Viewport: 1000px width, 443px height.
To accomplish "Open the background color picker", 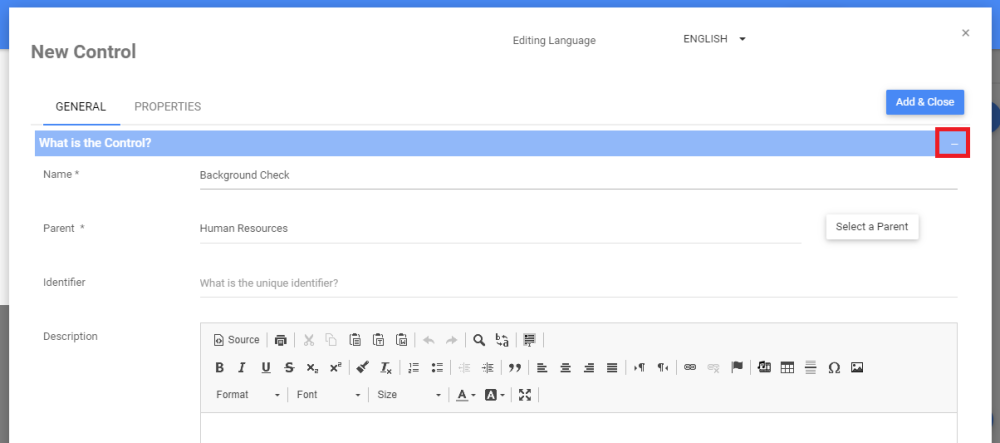I will 494,395.
